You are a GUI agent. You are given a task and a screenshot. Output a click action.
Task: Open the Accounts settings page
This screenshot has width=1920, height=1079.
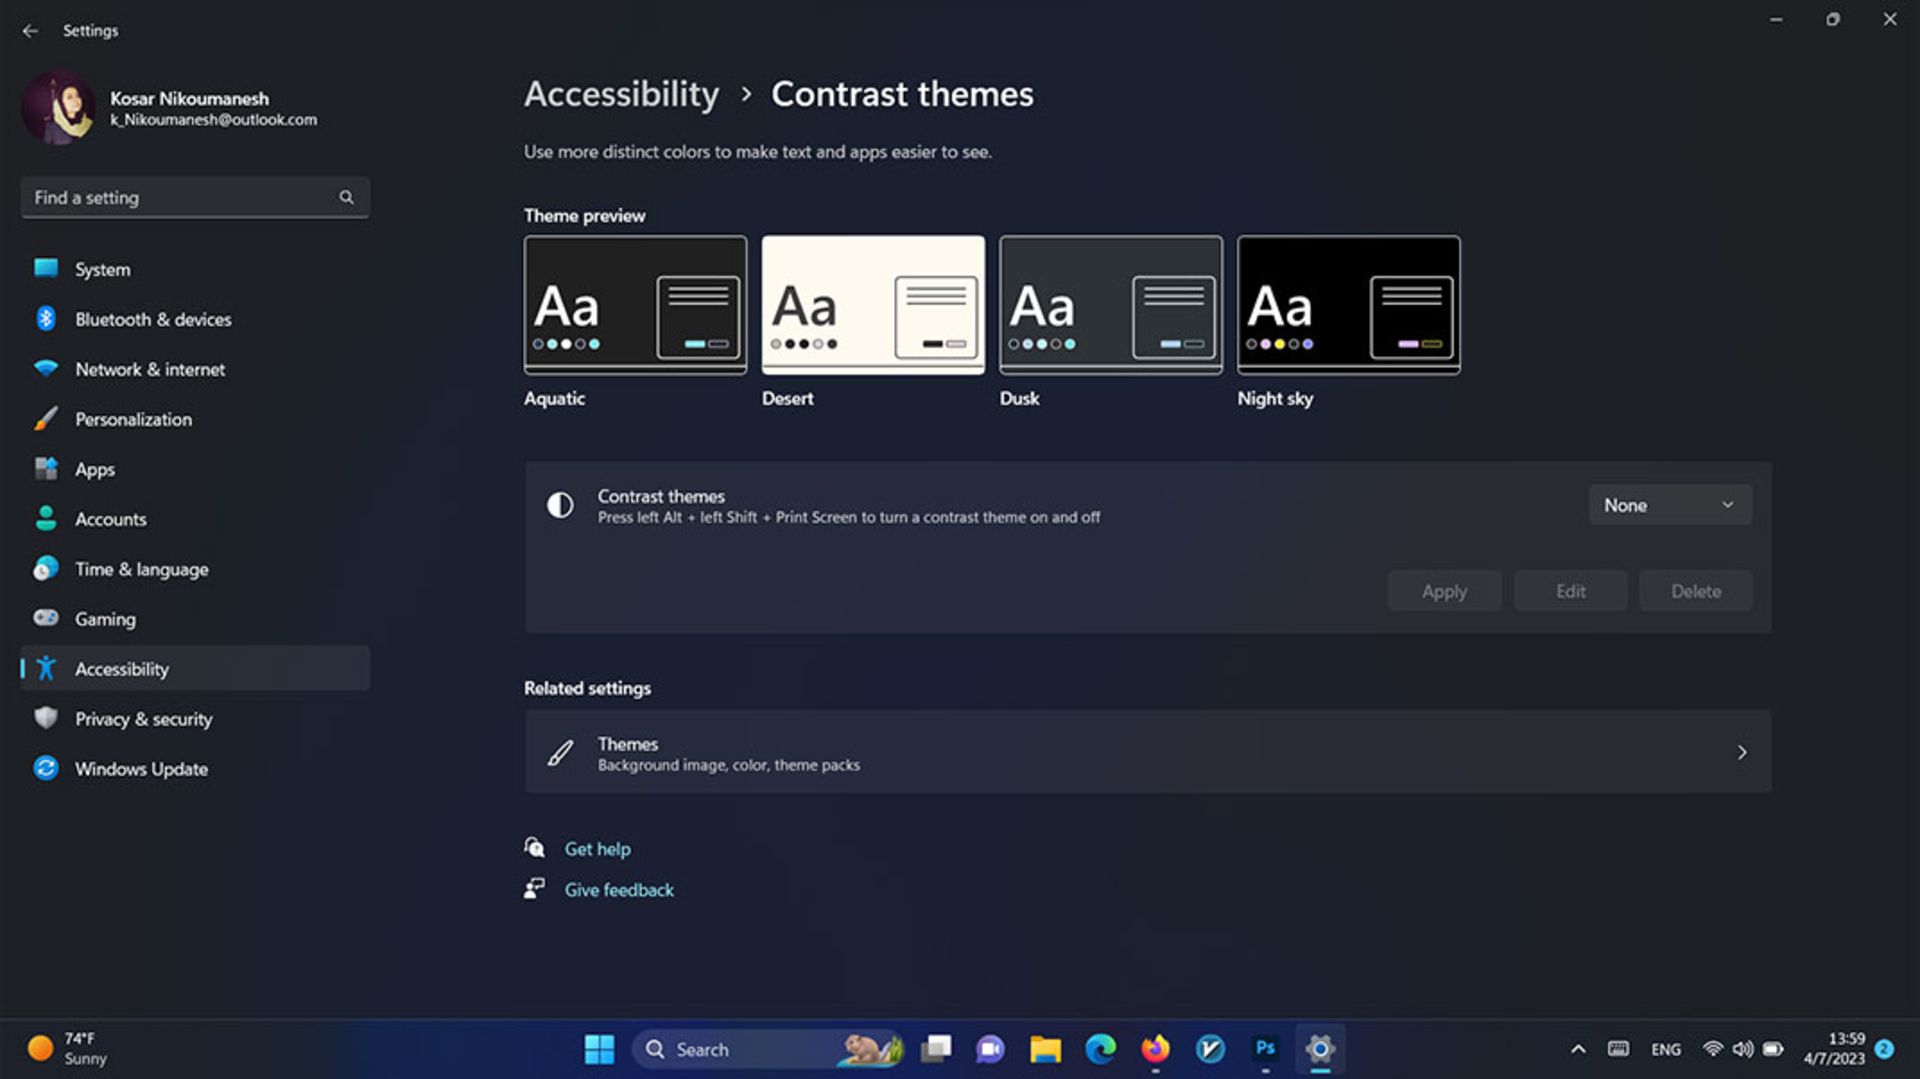(111, 519)
